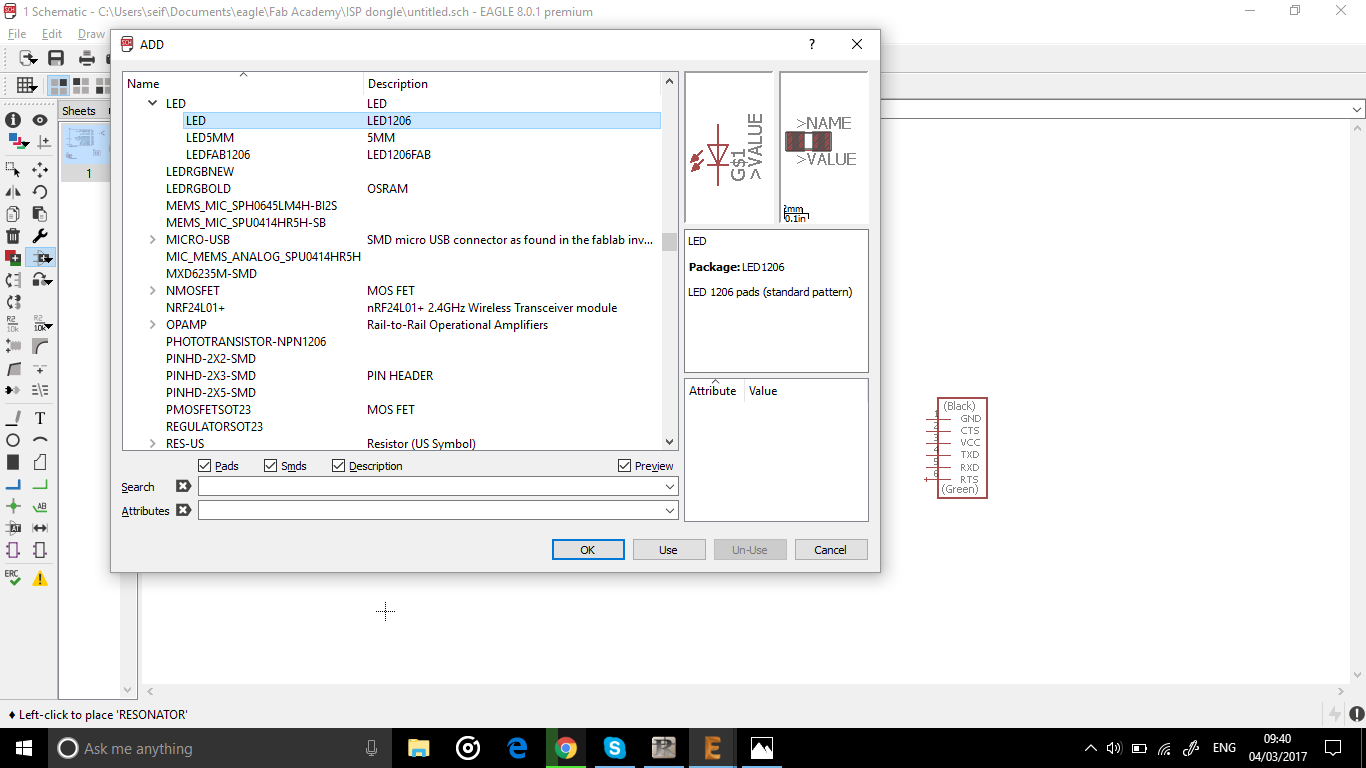Select the Delete trash can tool
Screen dimensions: 1366x768
pyautogui.click(x=13, y=236)
